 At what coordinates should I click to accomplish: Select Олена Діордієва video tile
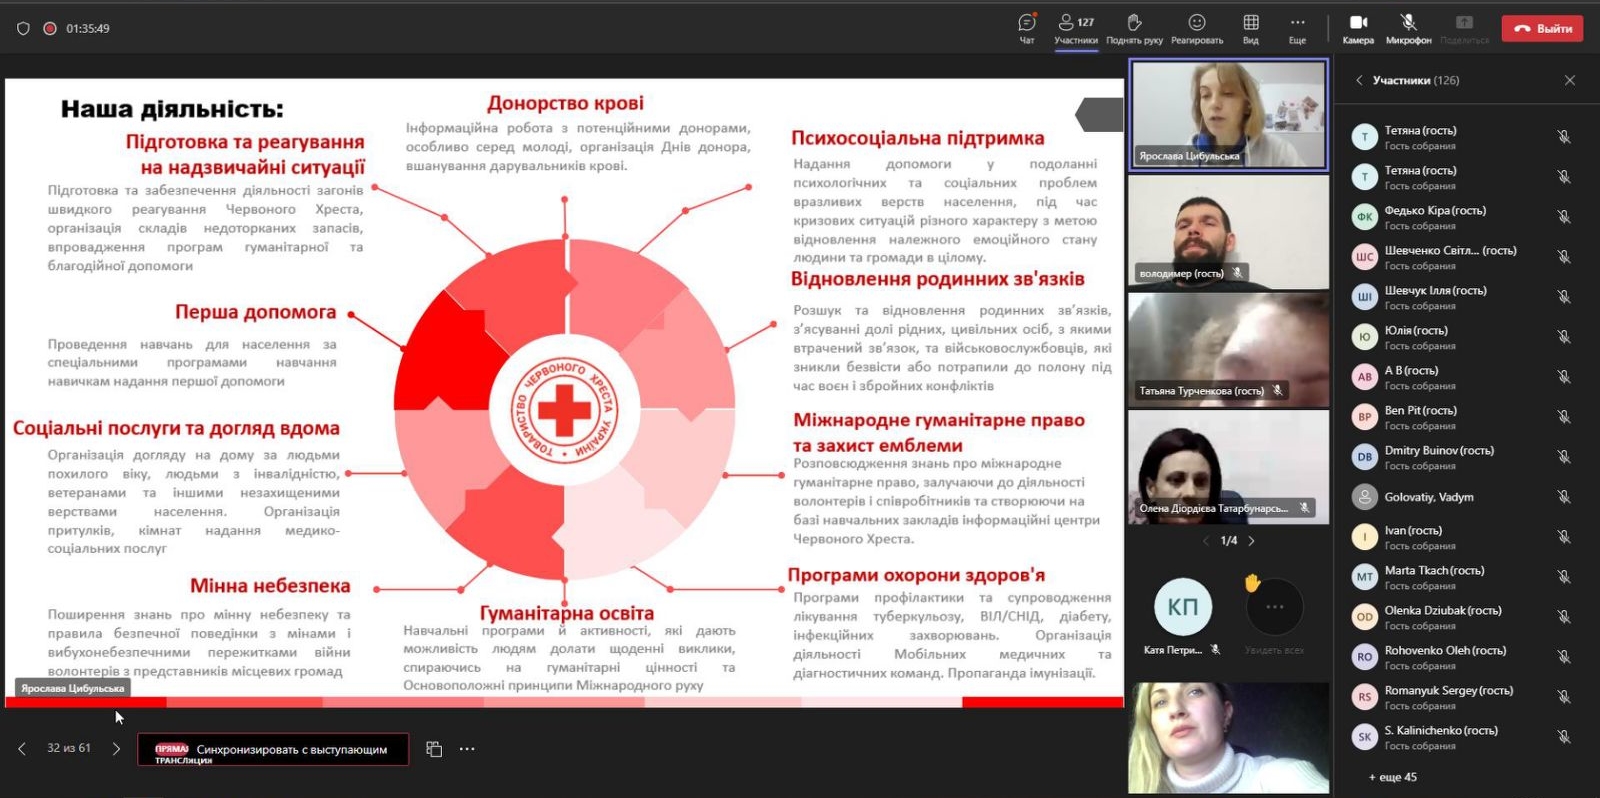(x=1228, y=466)
